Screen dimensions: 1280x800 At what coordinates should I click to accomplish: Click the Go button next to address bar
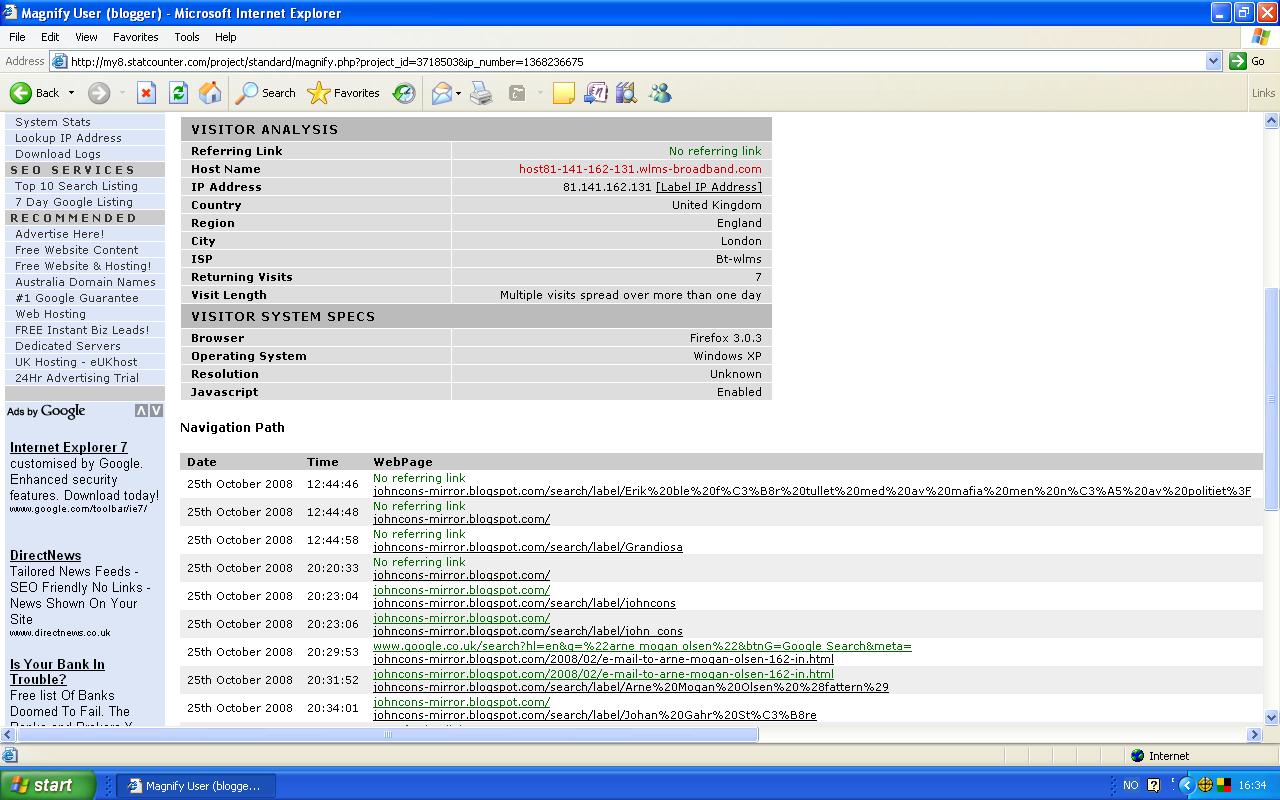(x=1248, y=61)
